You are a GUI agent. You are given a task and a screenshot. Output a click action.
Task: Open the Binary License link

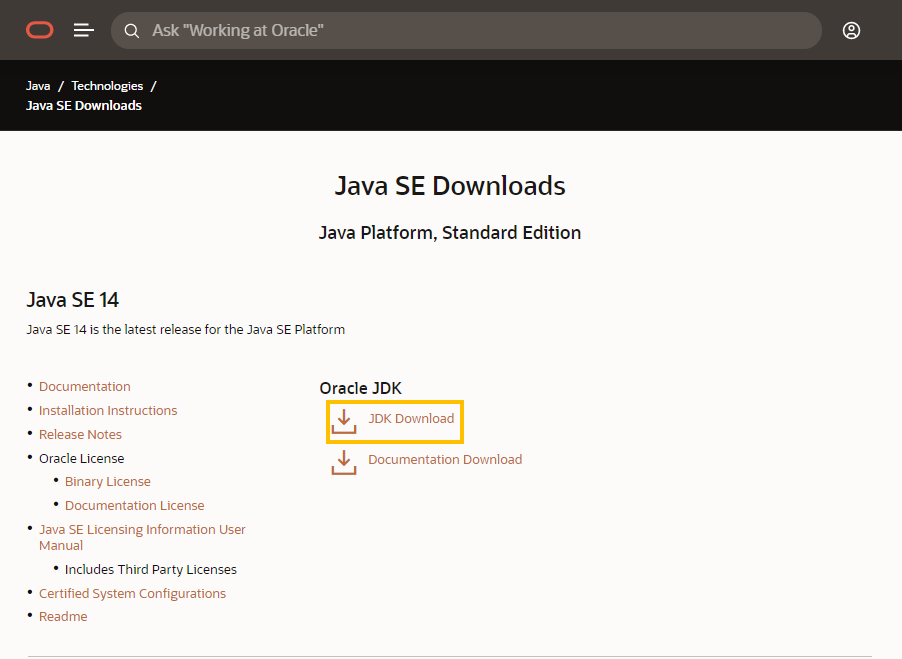[x=108, y=481]
